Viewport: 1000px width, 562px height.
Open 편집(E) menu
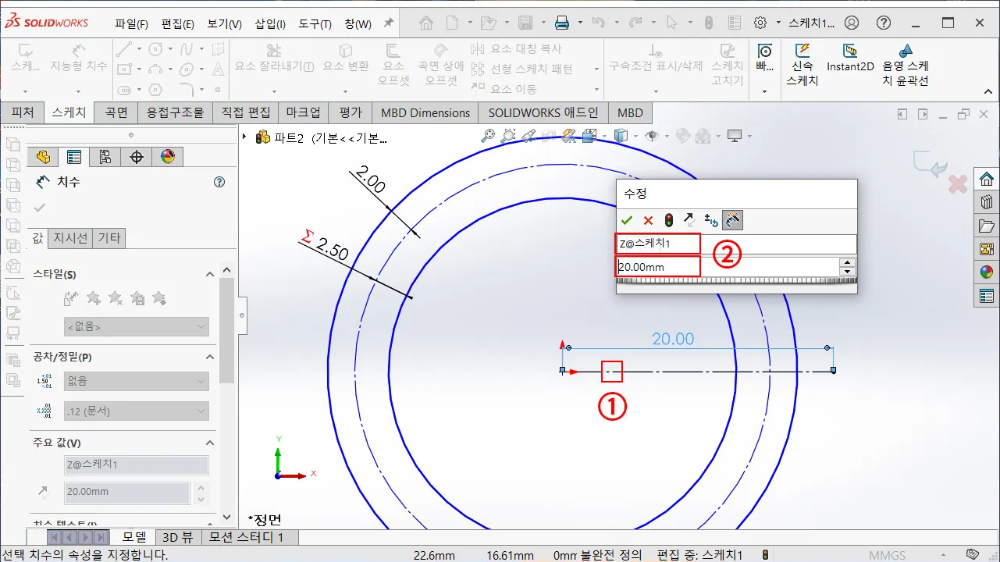point(177,24)
